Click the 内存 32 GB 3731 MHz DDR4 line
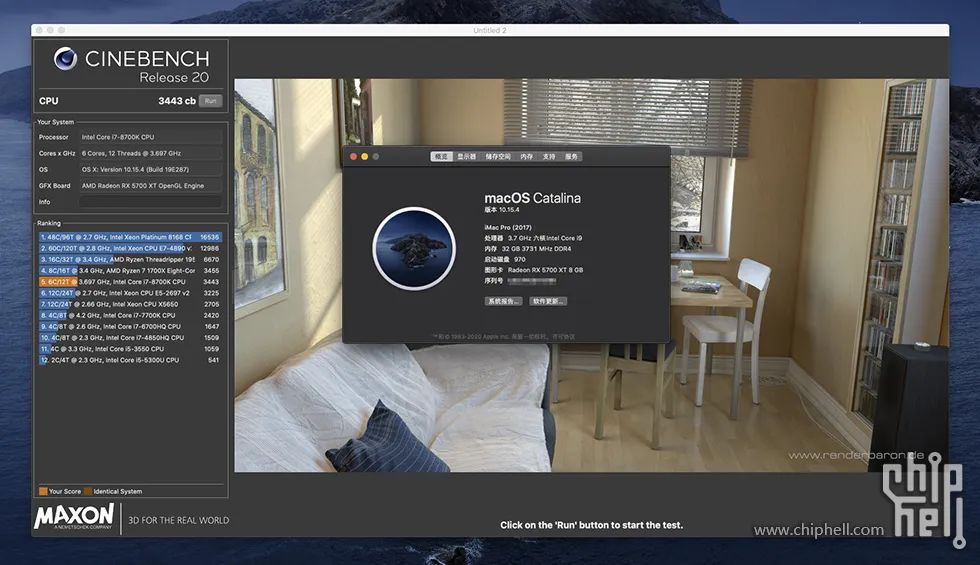Viewport: 980px width, 565px height. click(x=528, y=249)
